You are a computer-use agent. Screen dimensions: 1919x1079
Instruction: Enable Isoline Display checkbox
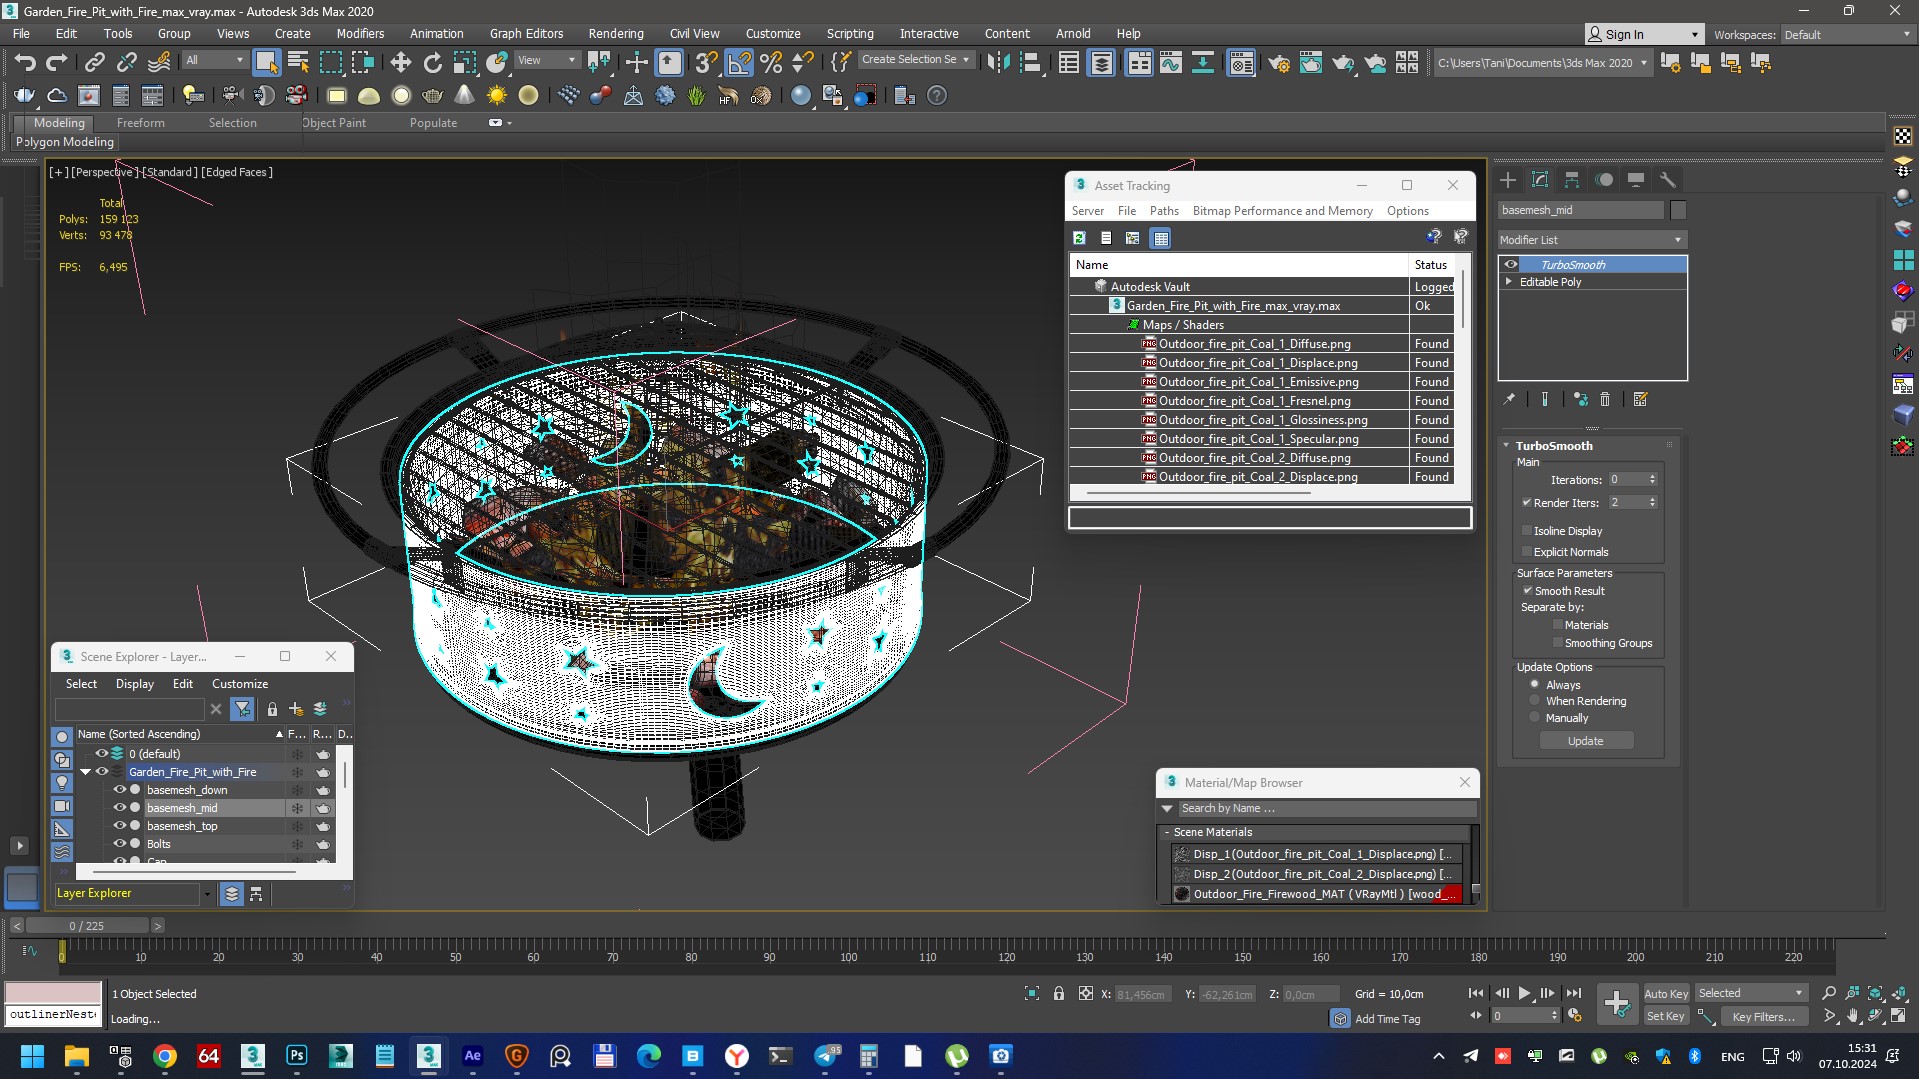[x=1527, y=531]
